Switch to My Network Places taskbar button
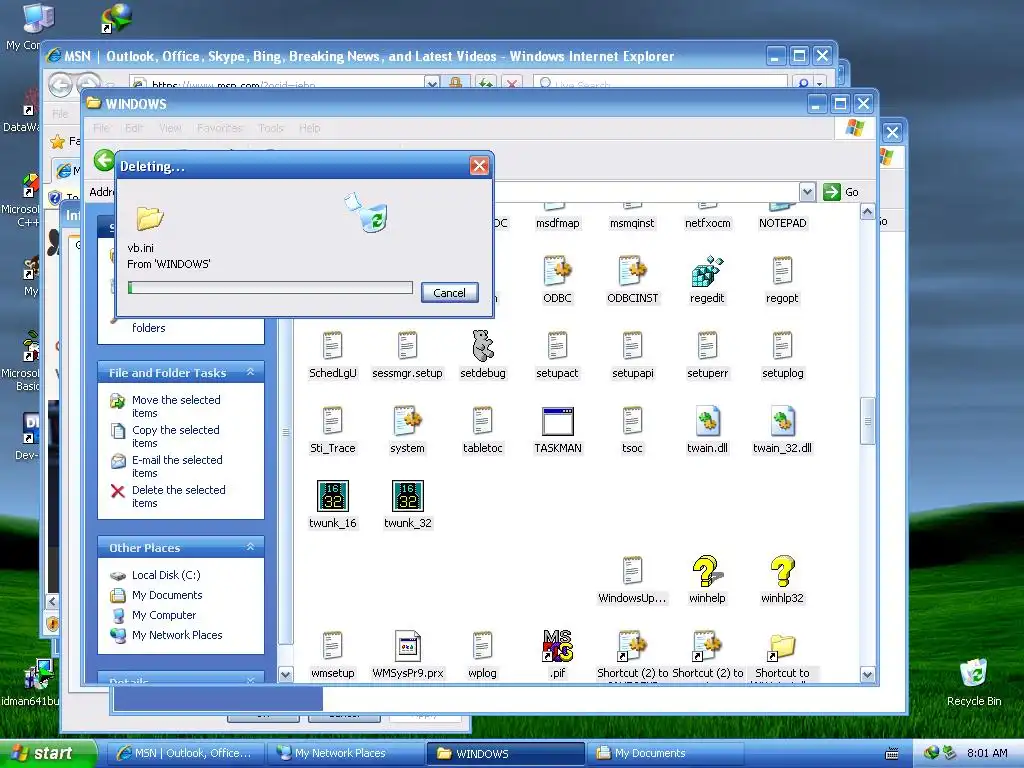The image size is (1024, 768). coord(347,753)
